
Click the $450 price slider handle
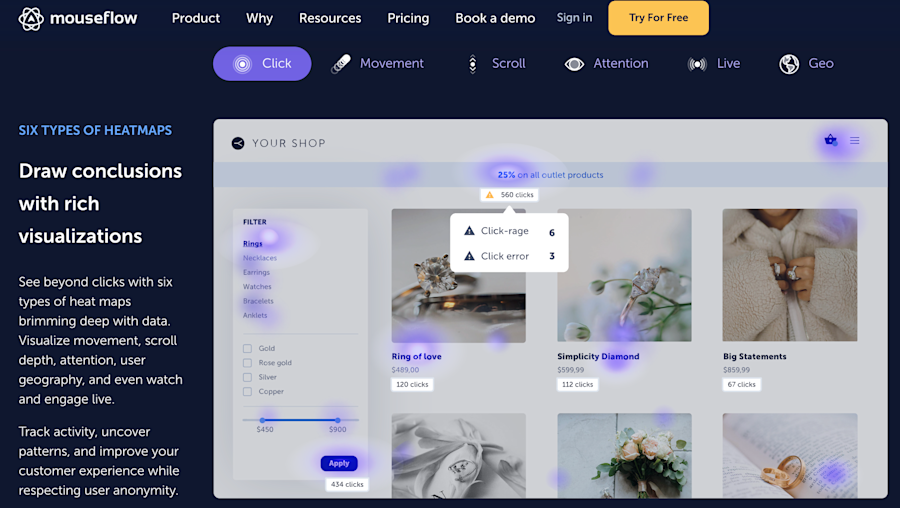pos(262,420)
